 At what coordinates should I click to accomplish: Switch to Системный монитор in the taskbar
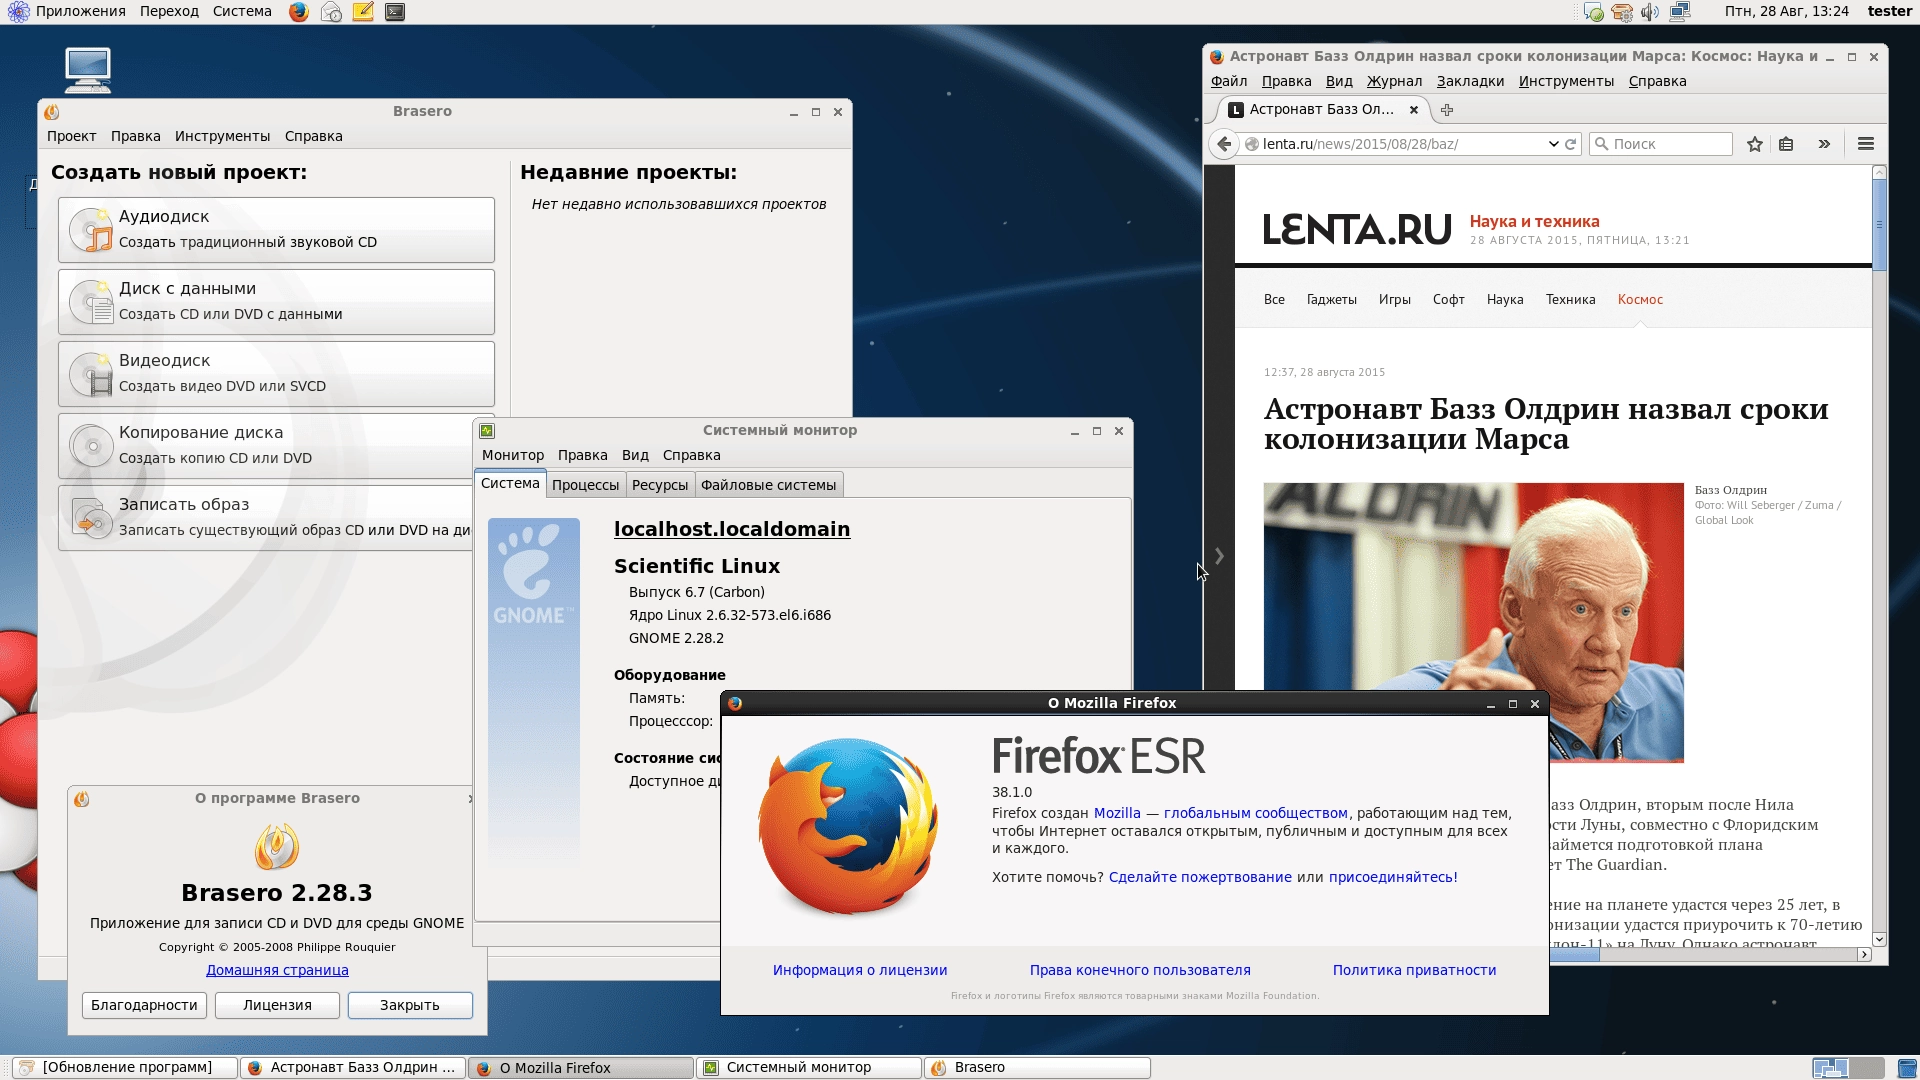coord(809,1068)
